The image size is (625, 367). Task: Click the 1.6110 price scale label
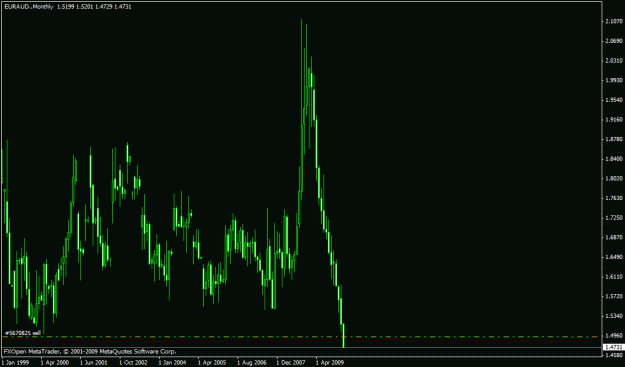coord(614,277)
